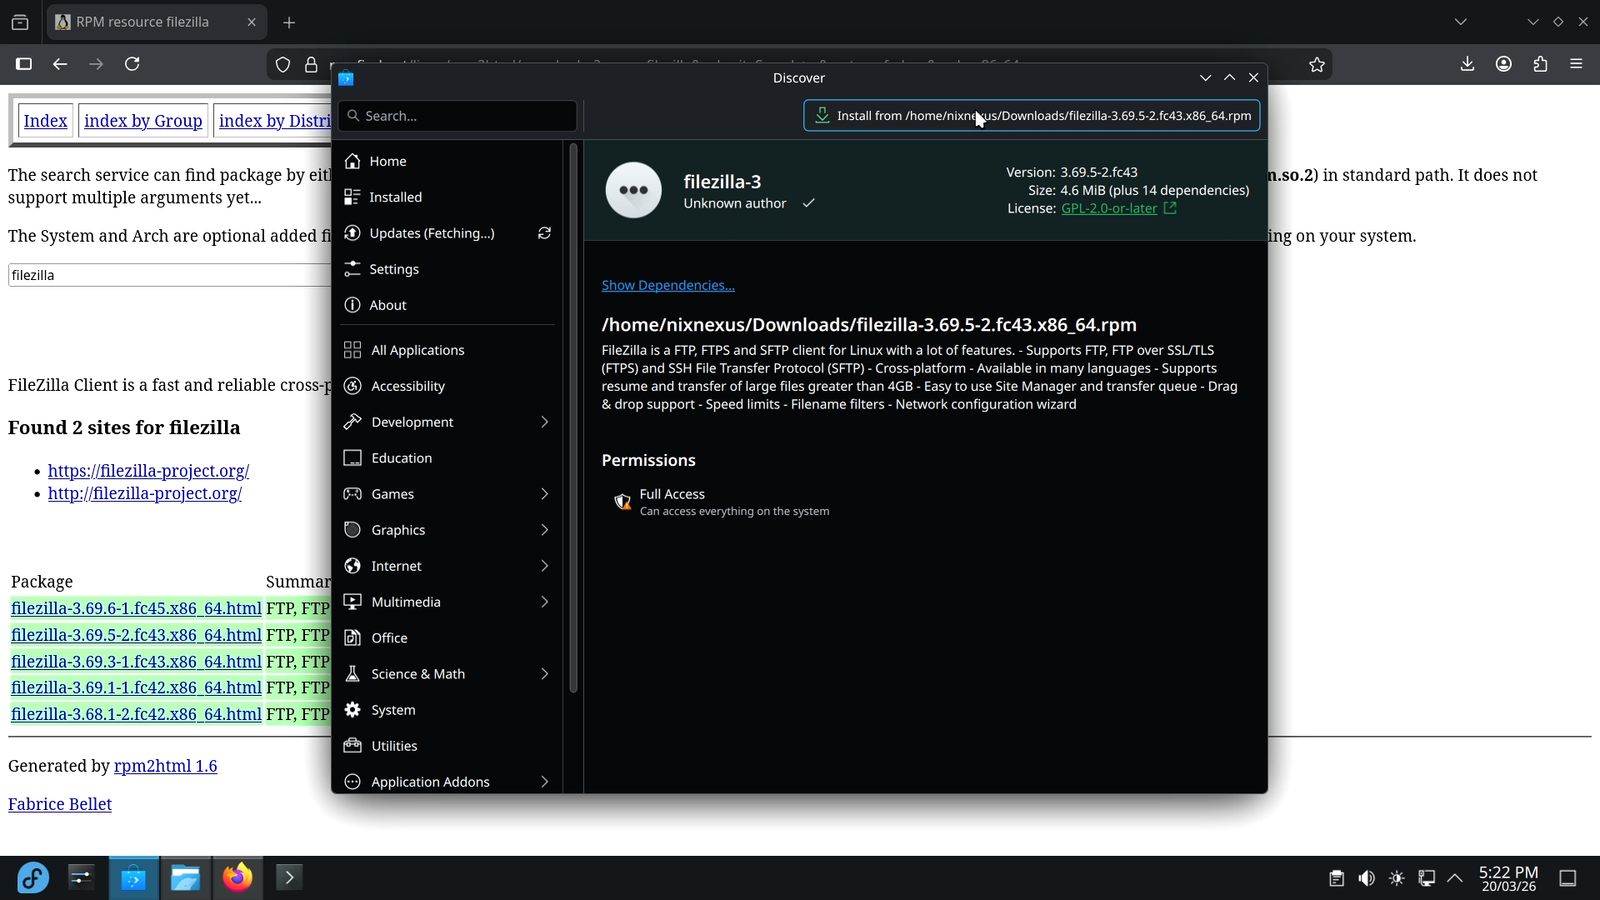Open the GPL-2.0-or-later license link
1600x900 pixels.
(1109, 208)
